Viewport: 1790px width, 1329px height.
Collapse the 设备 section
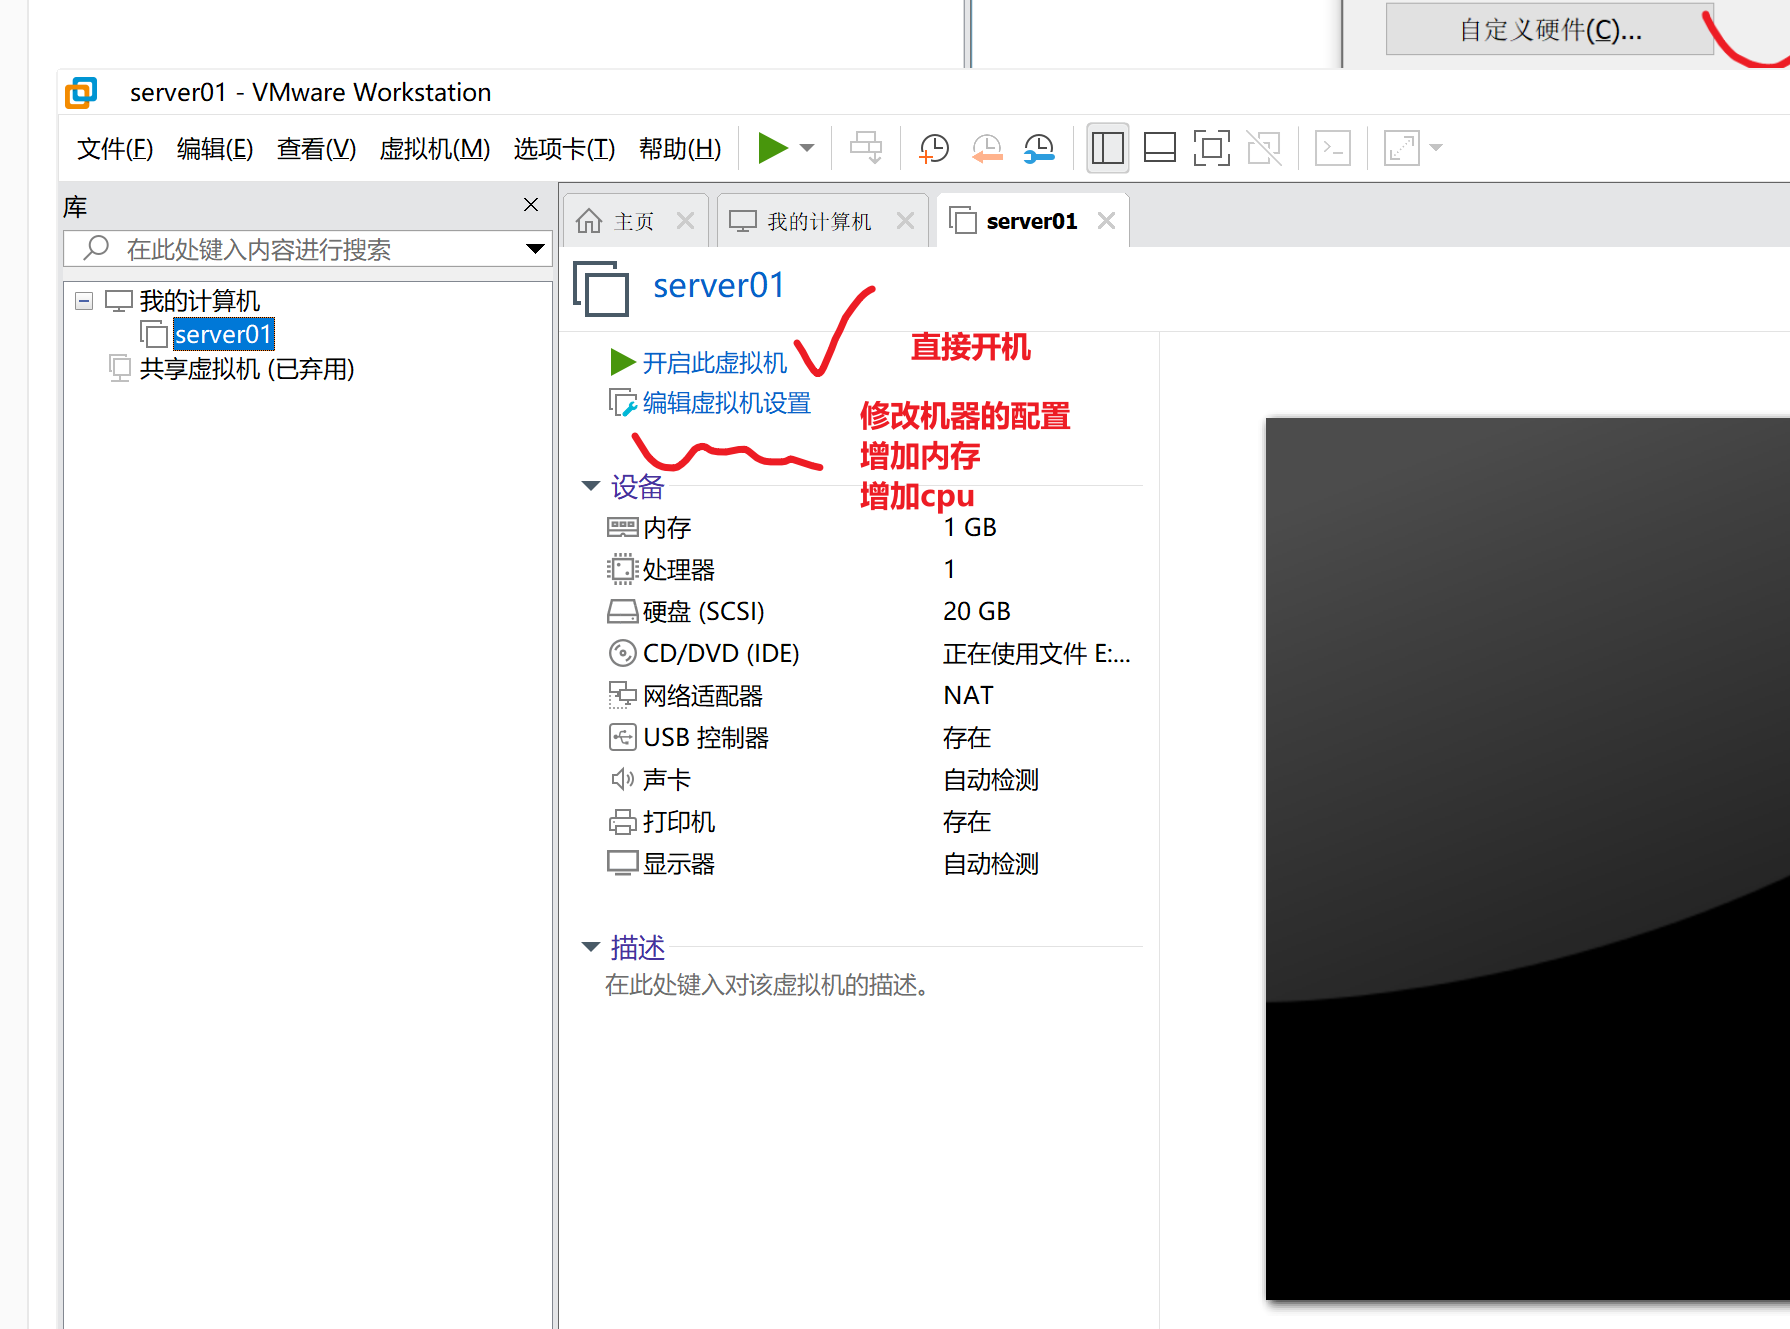[x=591, y=486]
